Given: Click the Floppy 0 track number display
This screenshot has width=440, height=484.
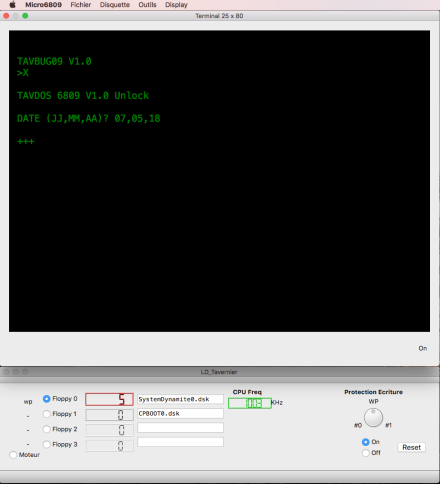Looking at the screenshot, I should (x=109, y=399).
